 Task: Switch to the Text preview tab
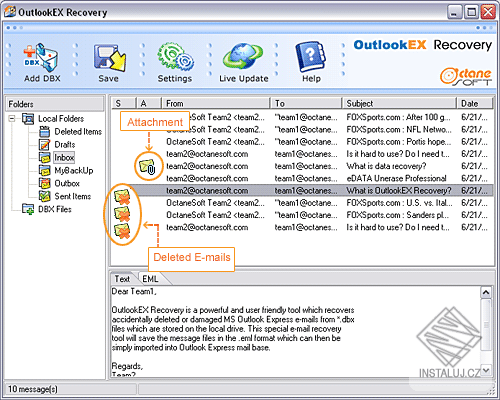[x=122, y=279]
